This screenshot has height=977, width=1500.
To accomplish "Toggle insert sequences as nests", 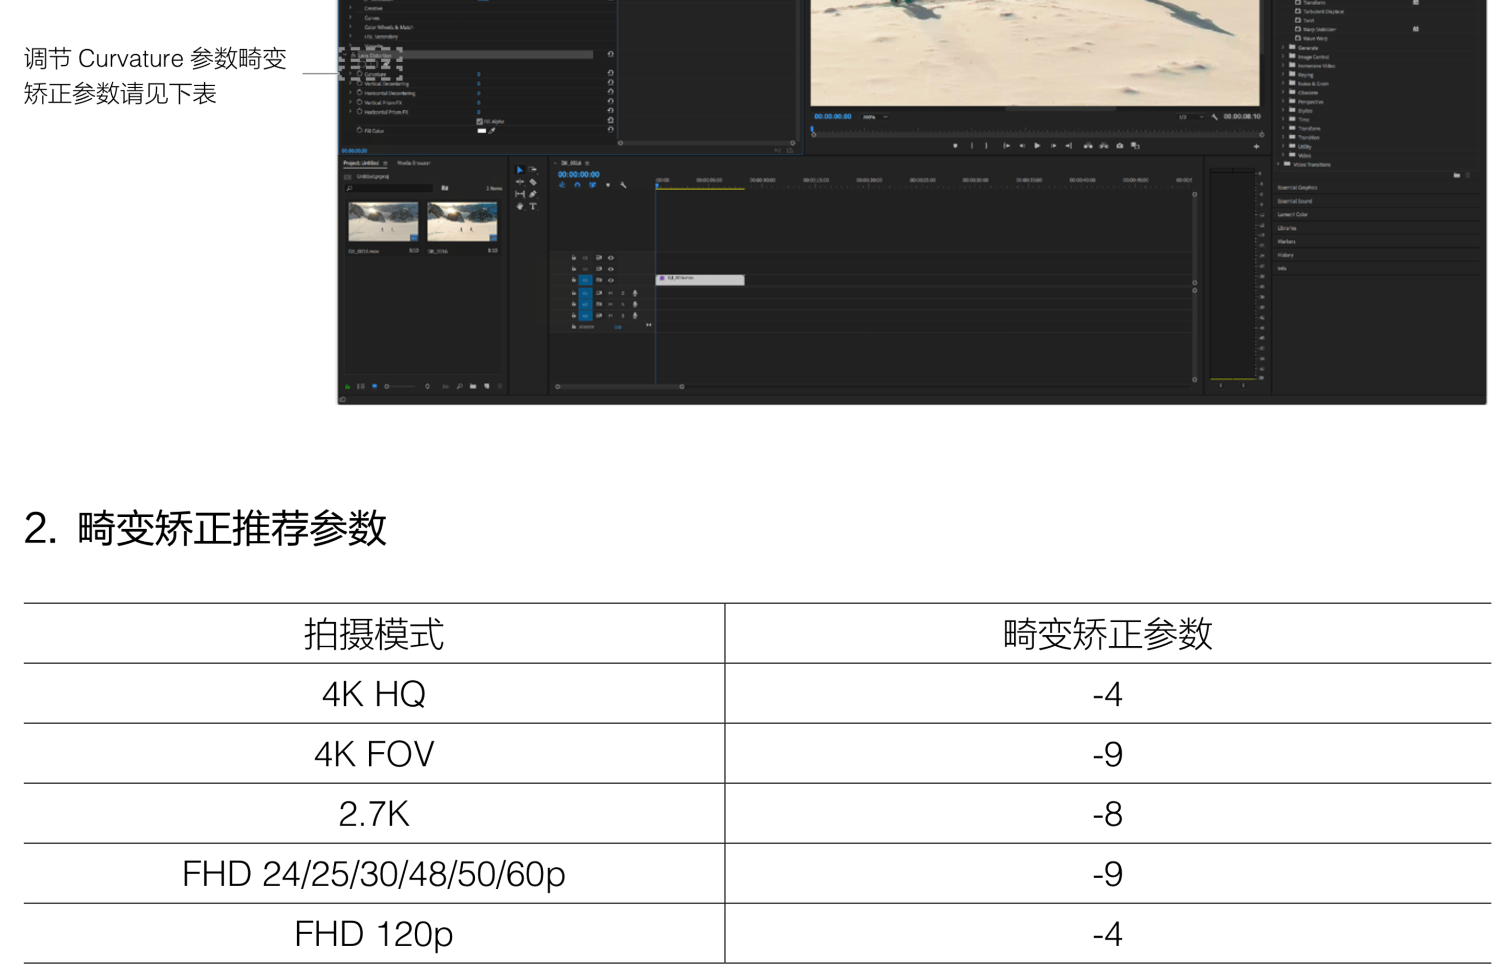I will pos(562,185).
